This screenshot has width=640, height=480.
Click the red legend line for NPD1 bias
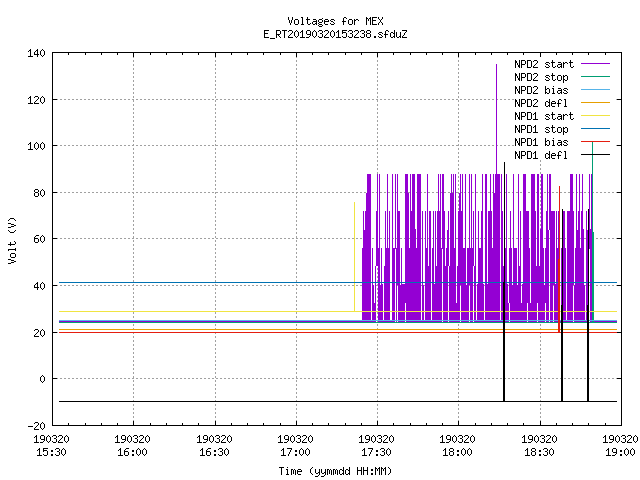[x=595, y=142]
